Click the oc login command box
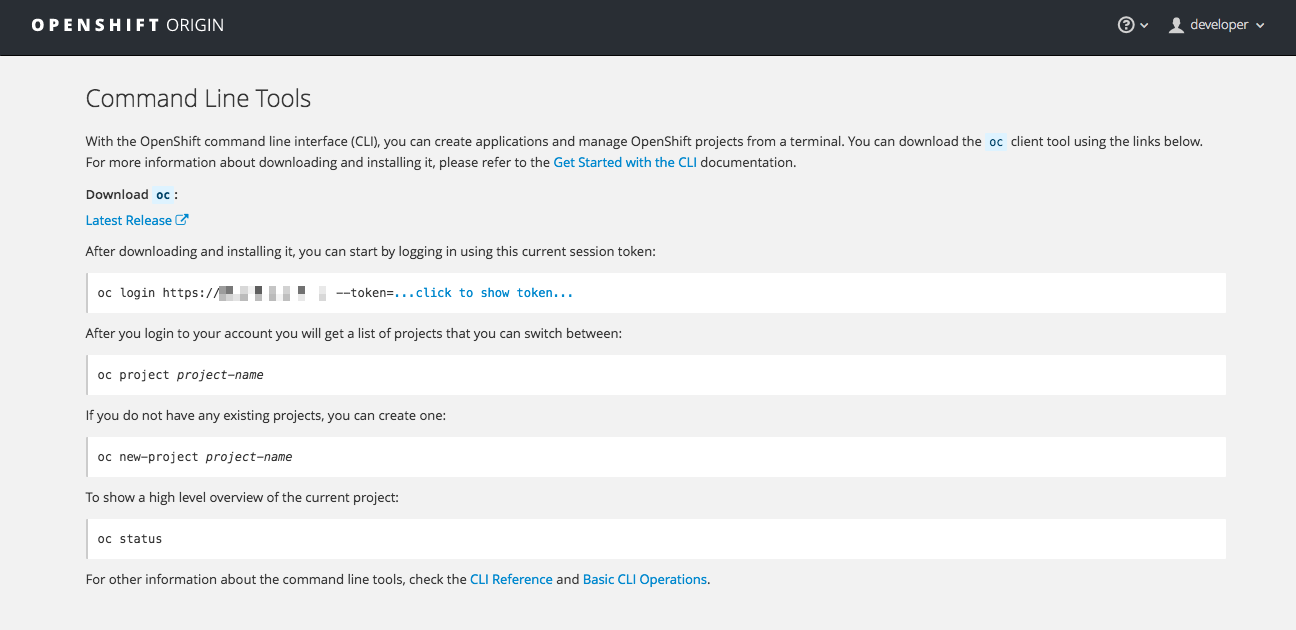This screenshot has height=630, width=1296. (x=656, y=293)
